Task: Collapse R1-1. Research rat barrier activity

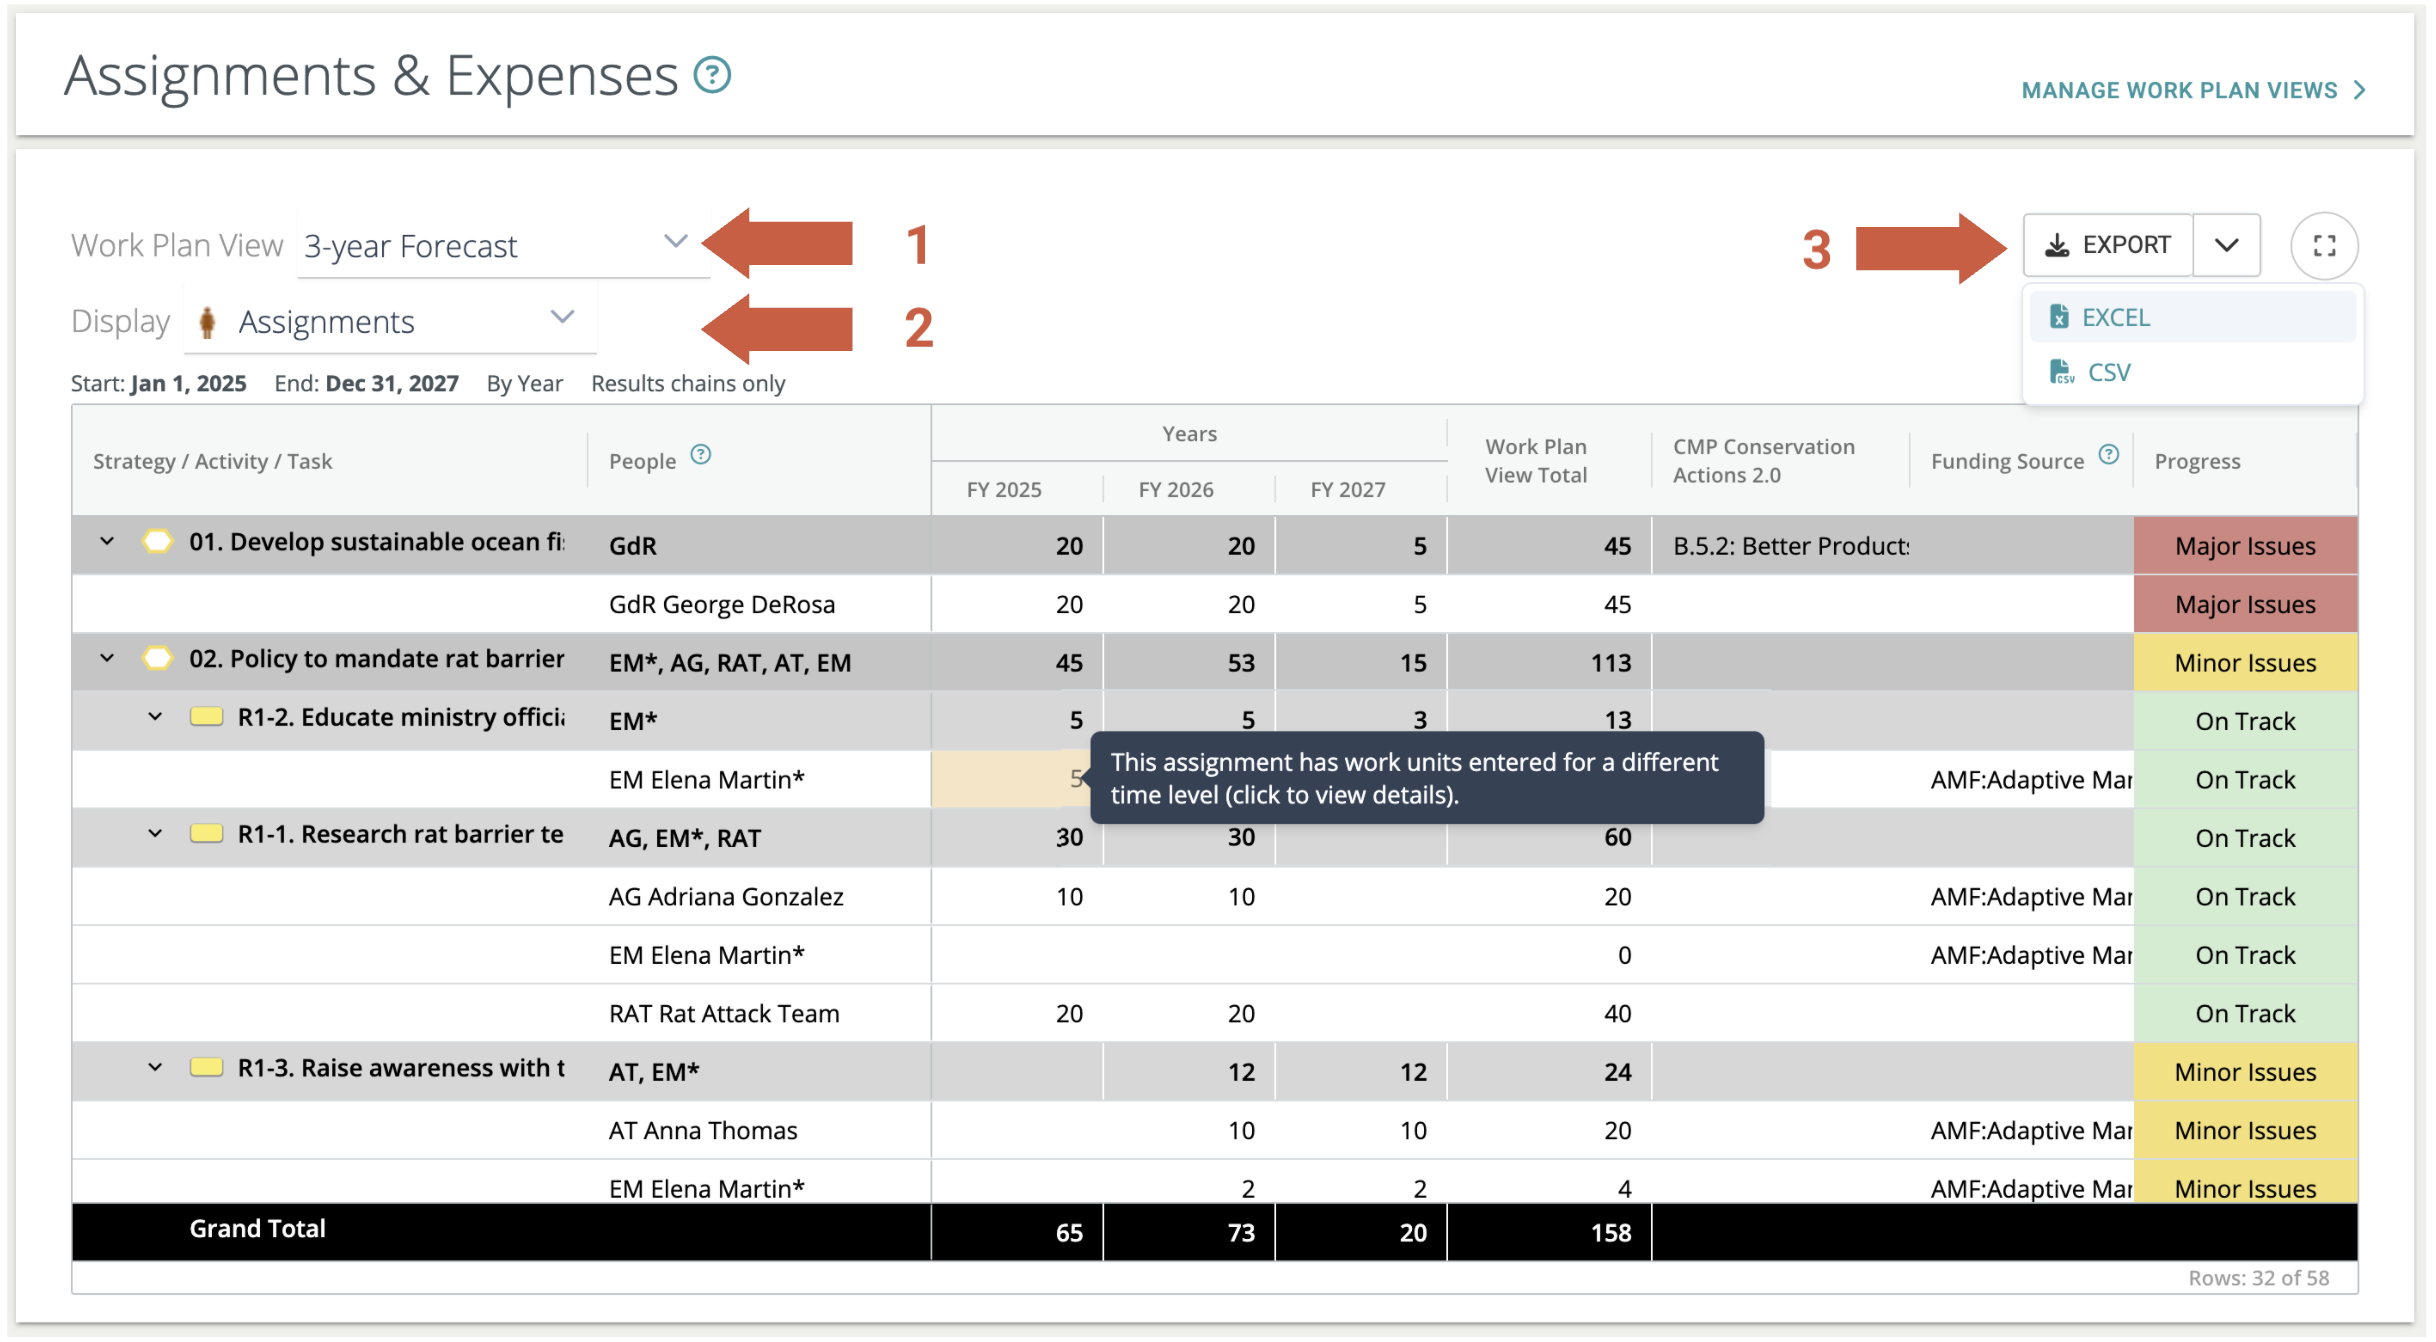Action: click(x=155, y=834)
